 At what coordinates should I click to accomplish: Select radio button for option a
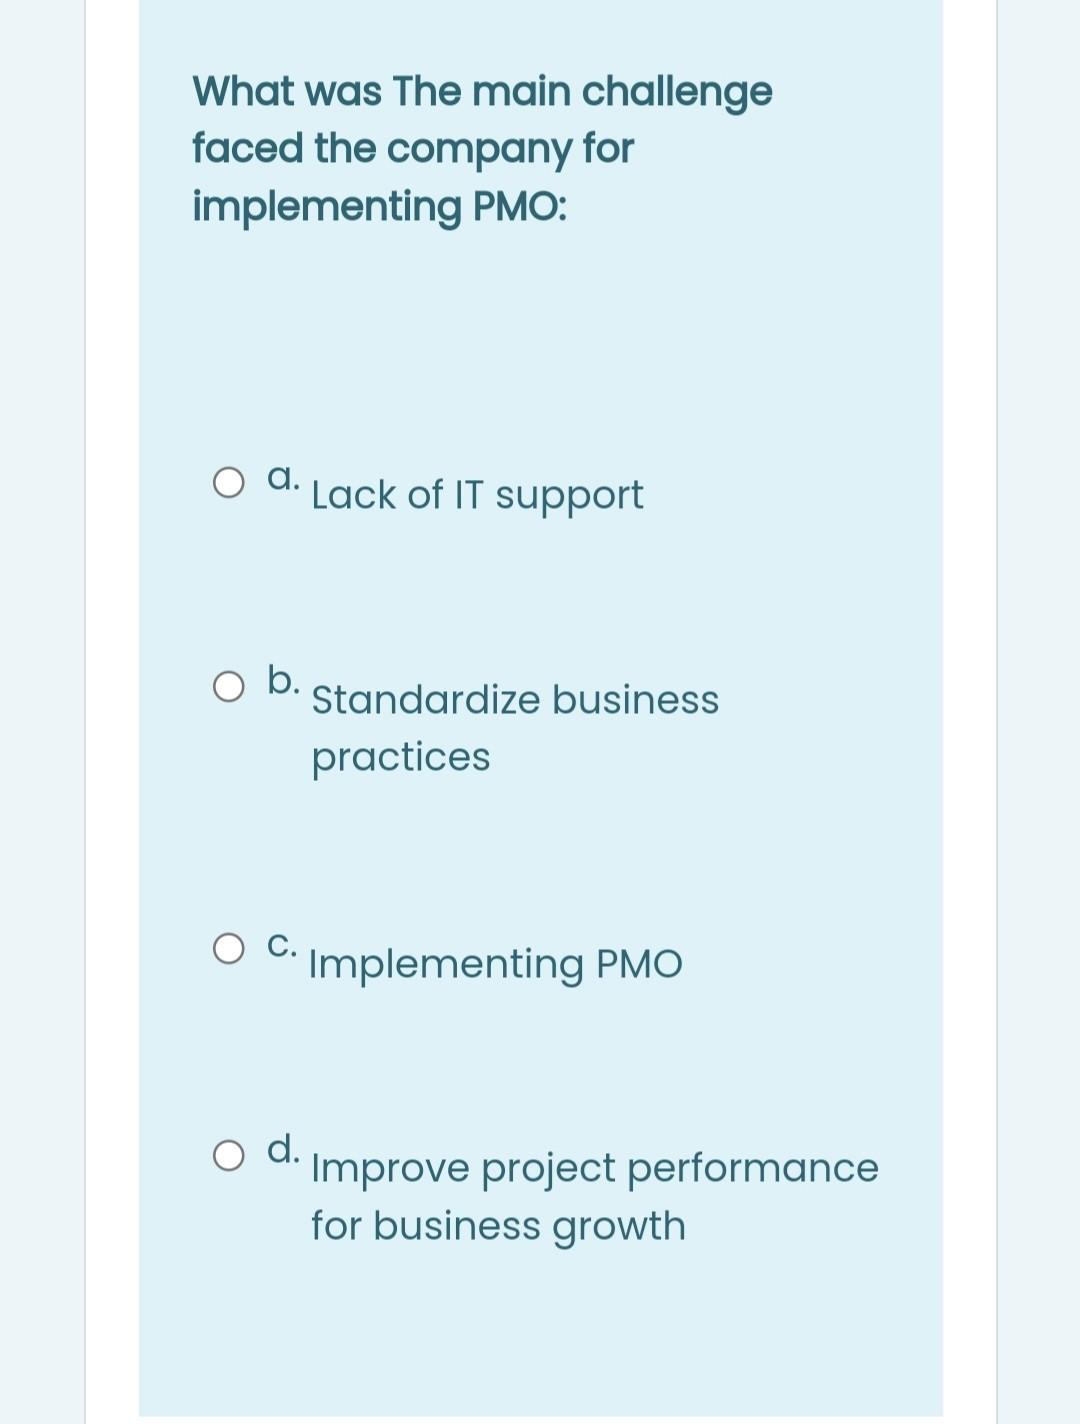230,482
